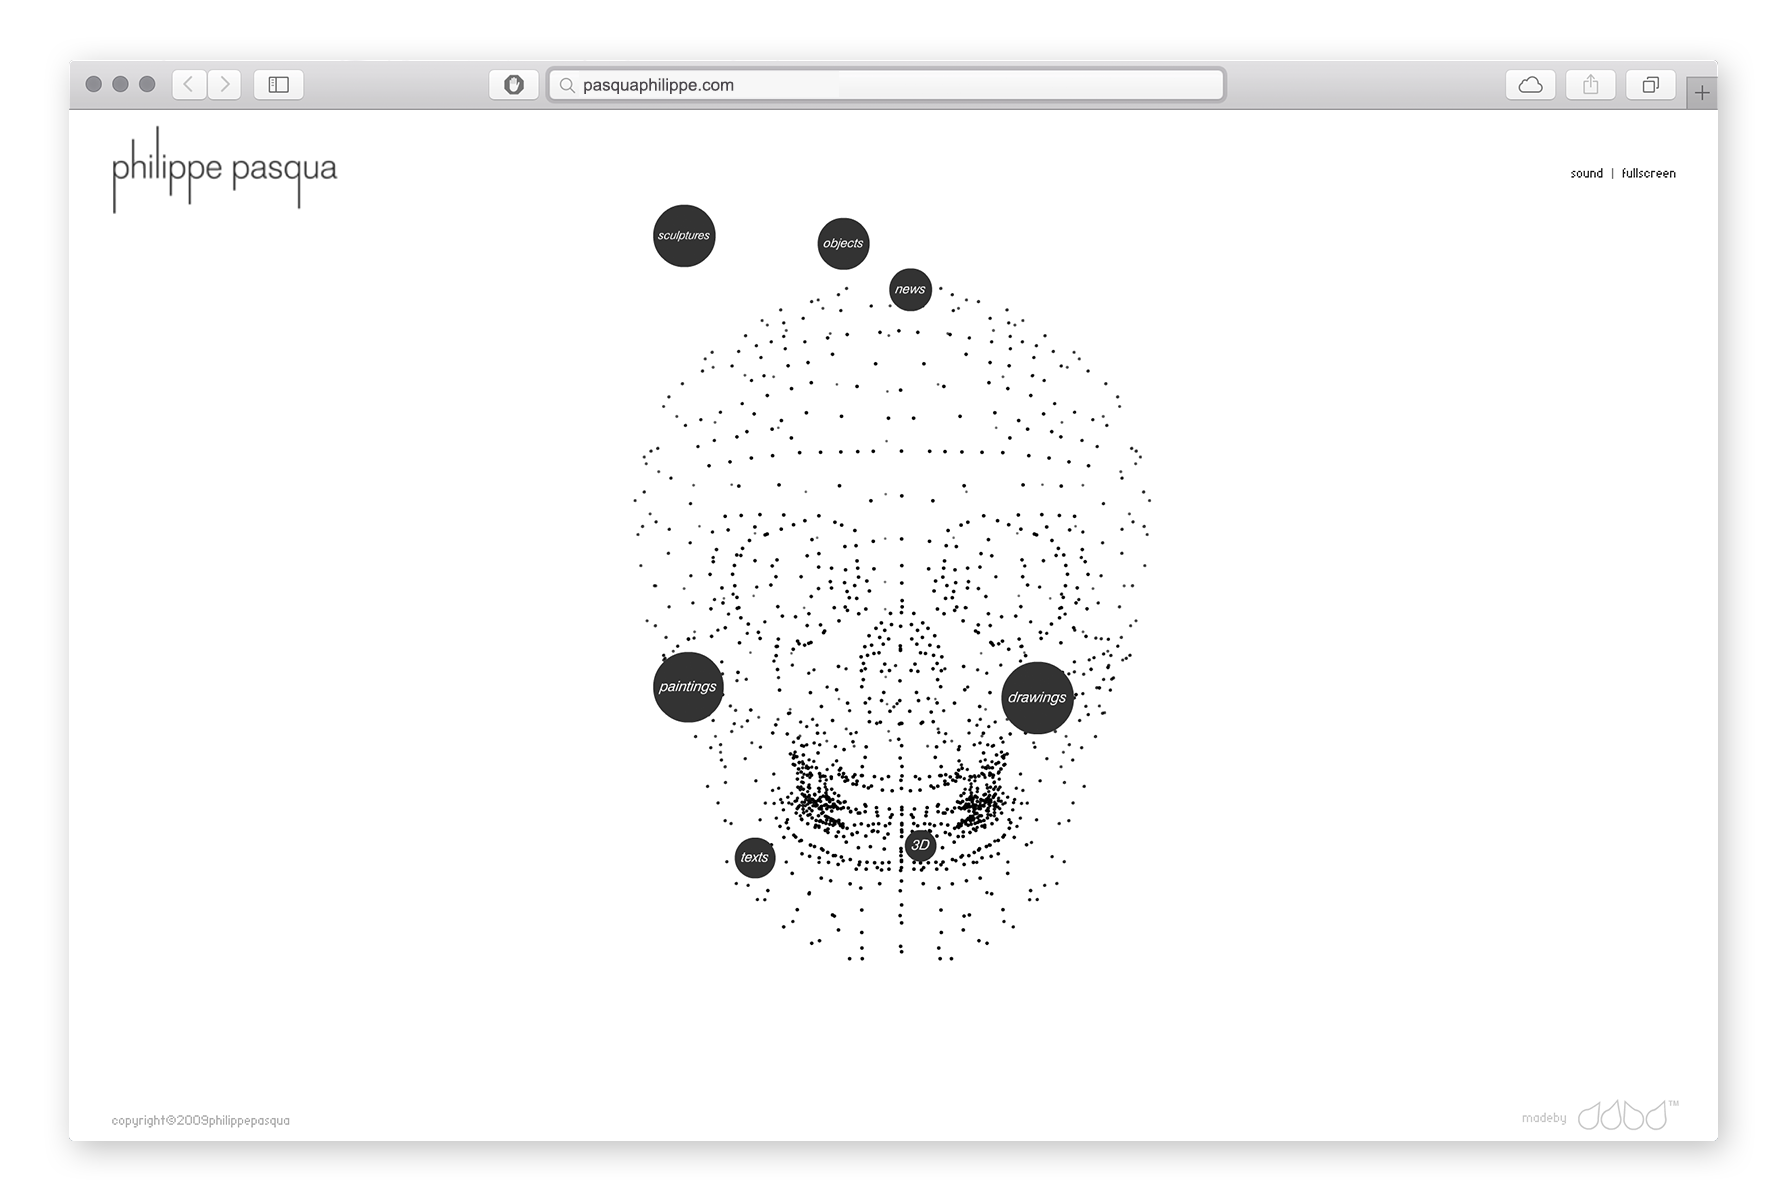Click the philippe pasqua logo
Image resolution: width=1782 pixels, height=1200 pixels.
coord(224,170)
